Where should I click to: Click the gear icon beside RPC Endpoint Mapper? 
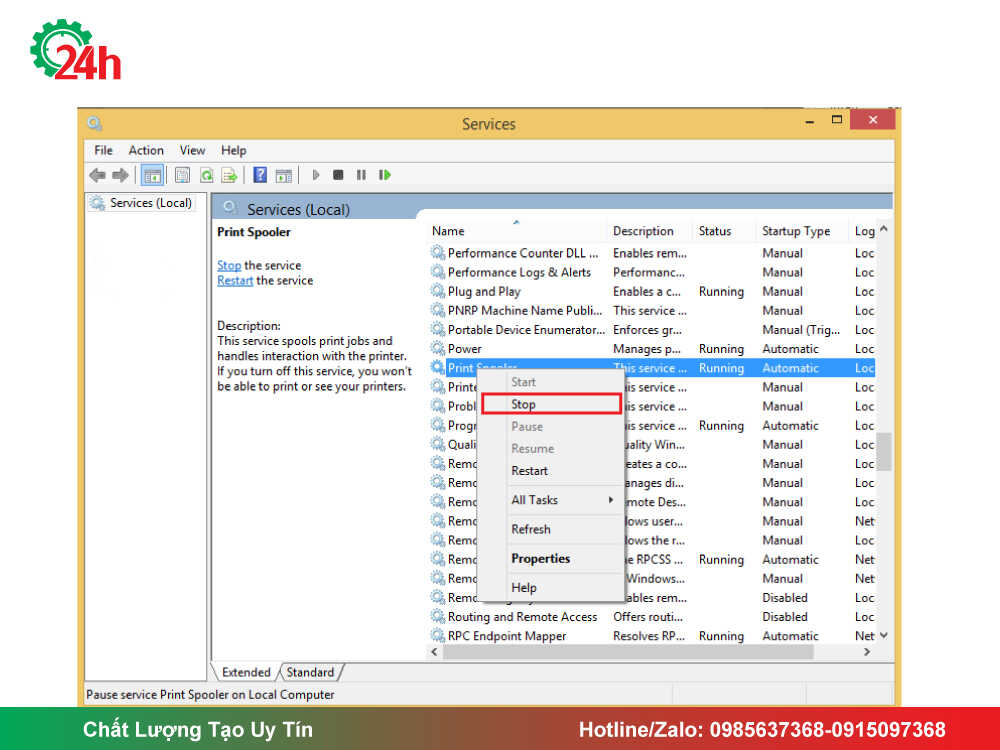click(x=438, y=636)
